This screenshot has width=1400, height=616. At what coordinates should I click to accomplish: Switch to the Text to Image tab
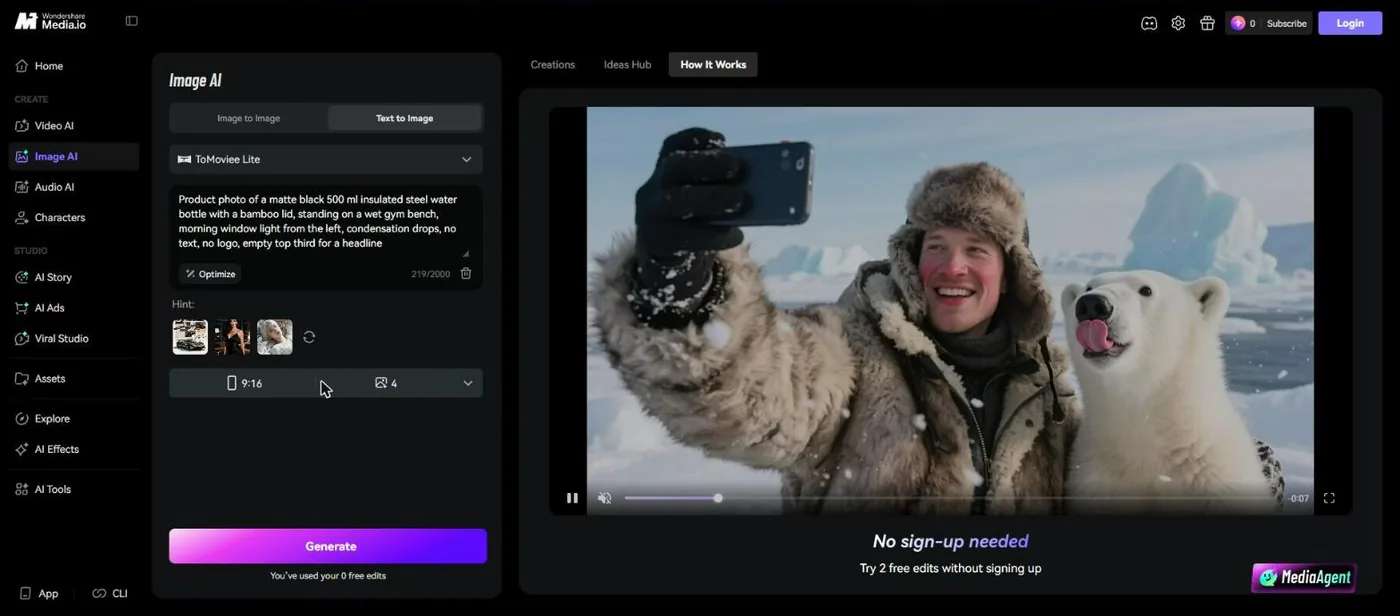404,118
